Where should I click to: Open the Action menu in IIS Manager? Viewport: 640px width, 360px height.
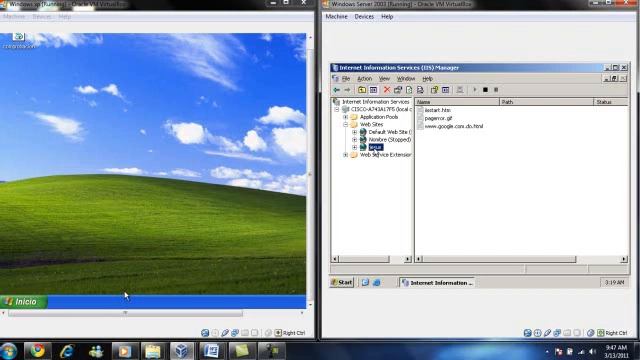tap(364, 78)
